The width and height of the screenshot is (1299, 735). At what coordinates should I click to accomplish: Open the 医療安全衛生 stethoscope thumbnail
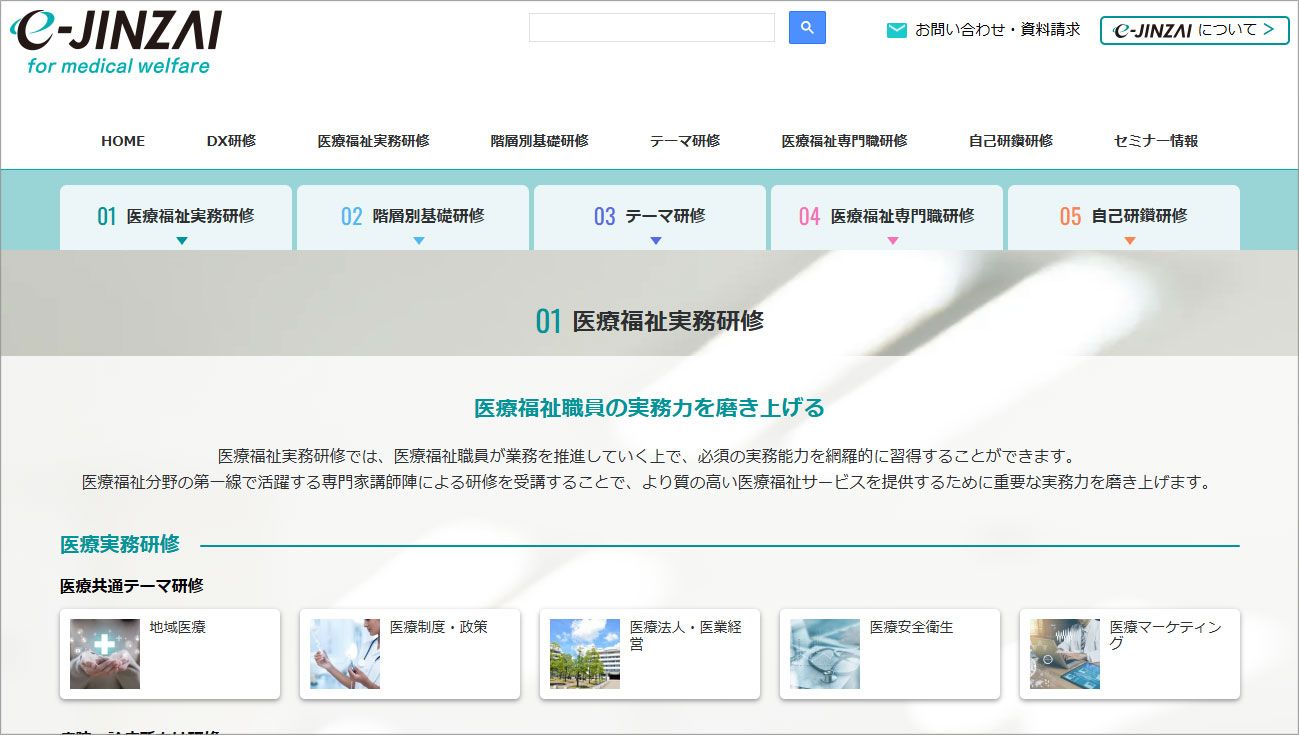click(825, 654)
